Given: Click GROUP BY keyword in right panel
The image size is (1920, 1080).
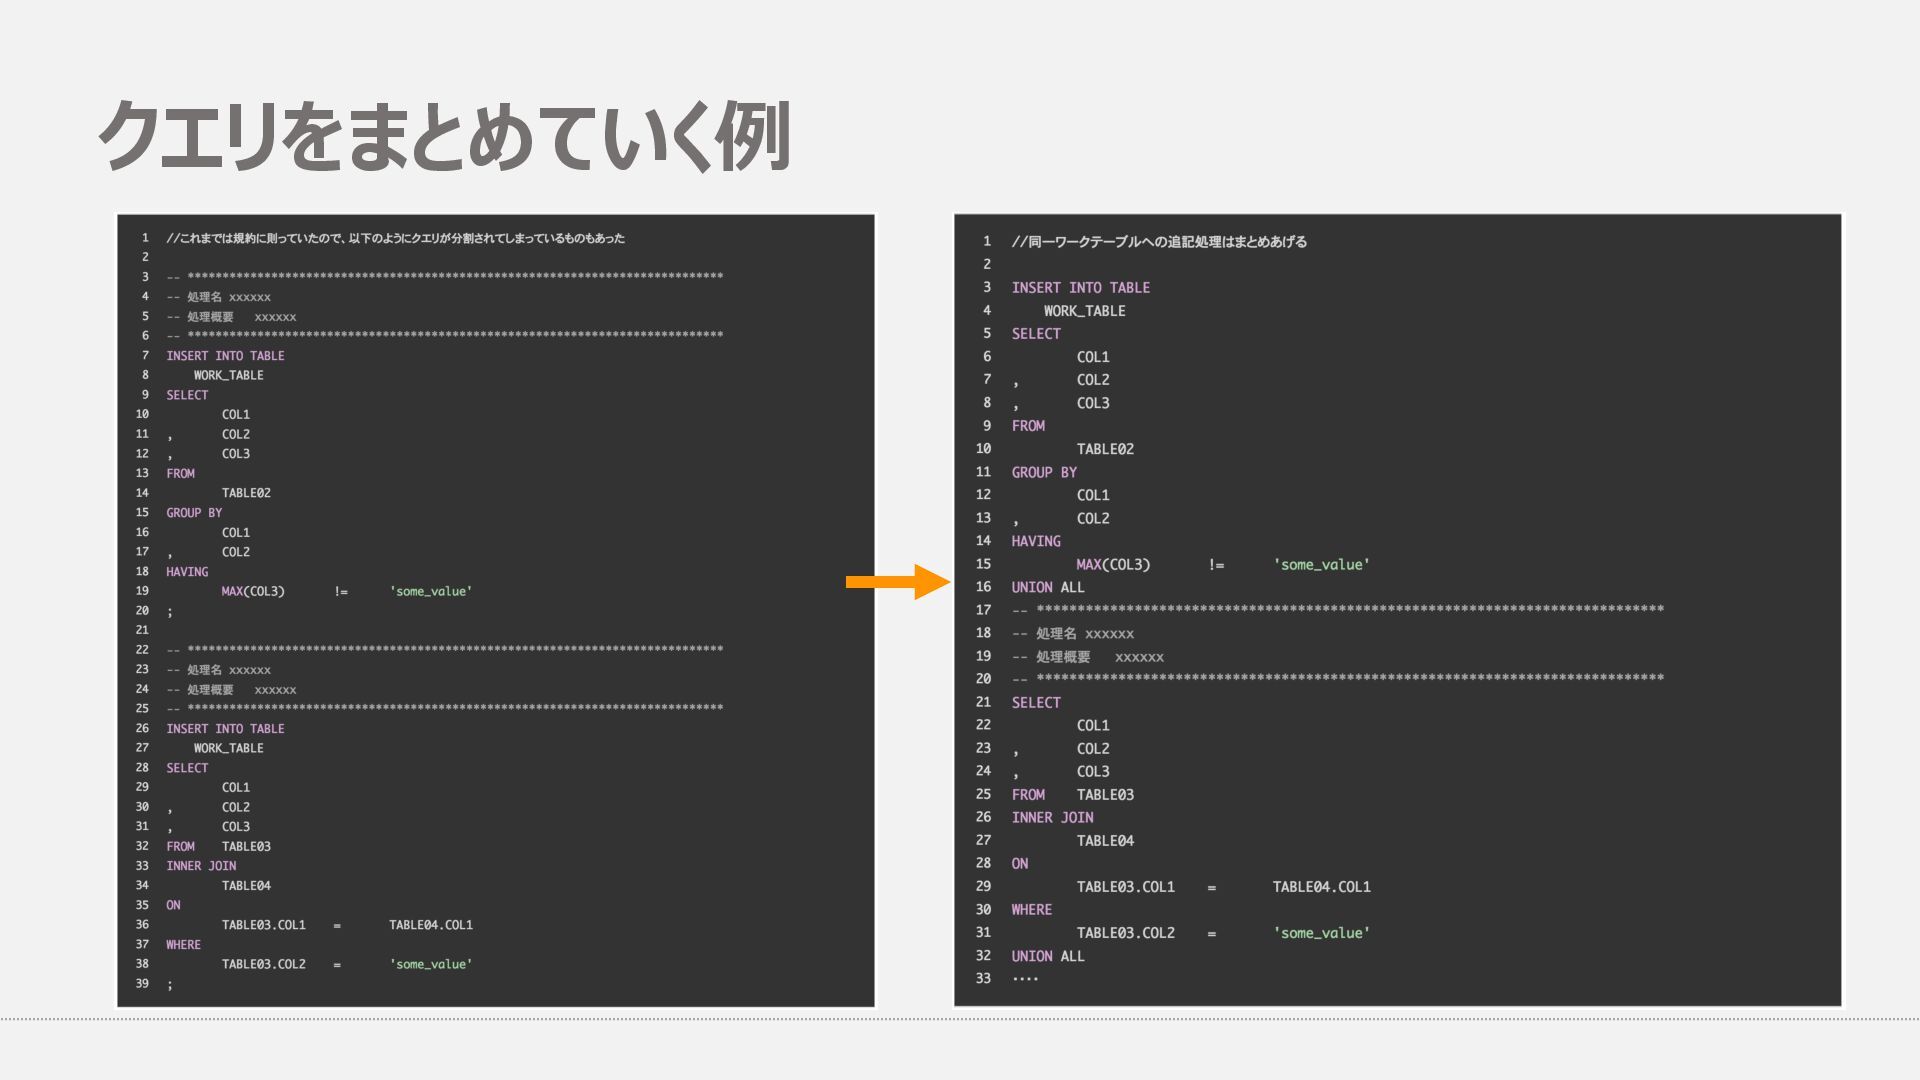Looking at the screenshot, I should [1044, 472].
